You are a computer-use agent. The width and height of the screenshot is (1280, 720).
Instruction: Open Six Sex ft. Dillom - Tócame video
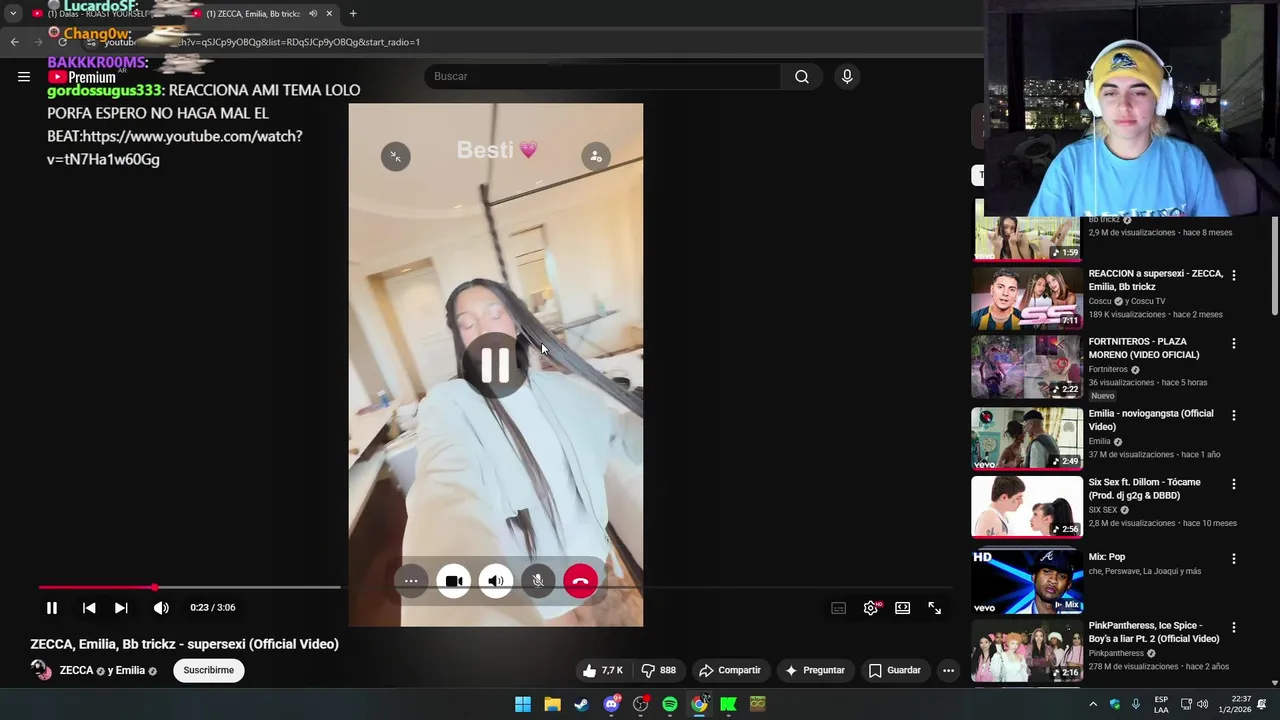click(1144, 489)
